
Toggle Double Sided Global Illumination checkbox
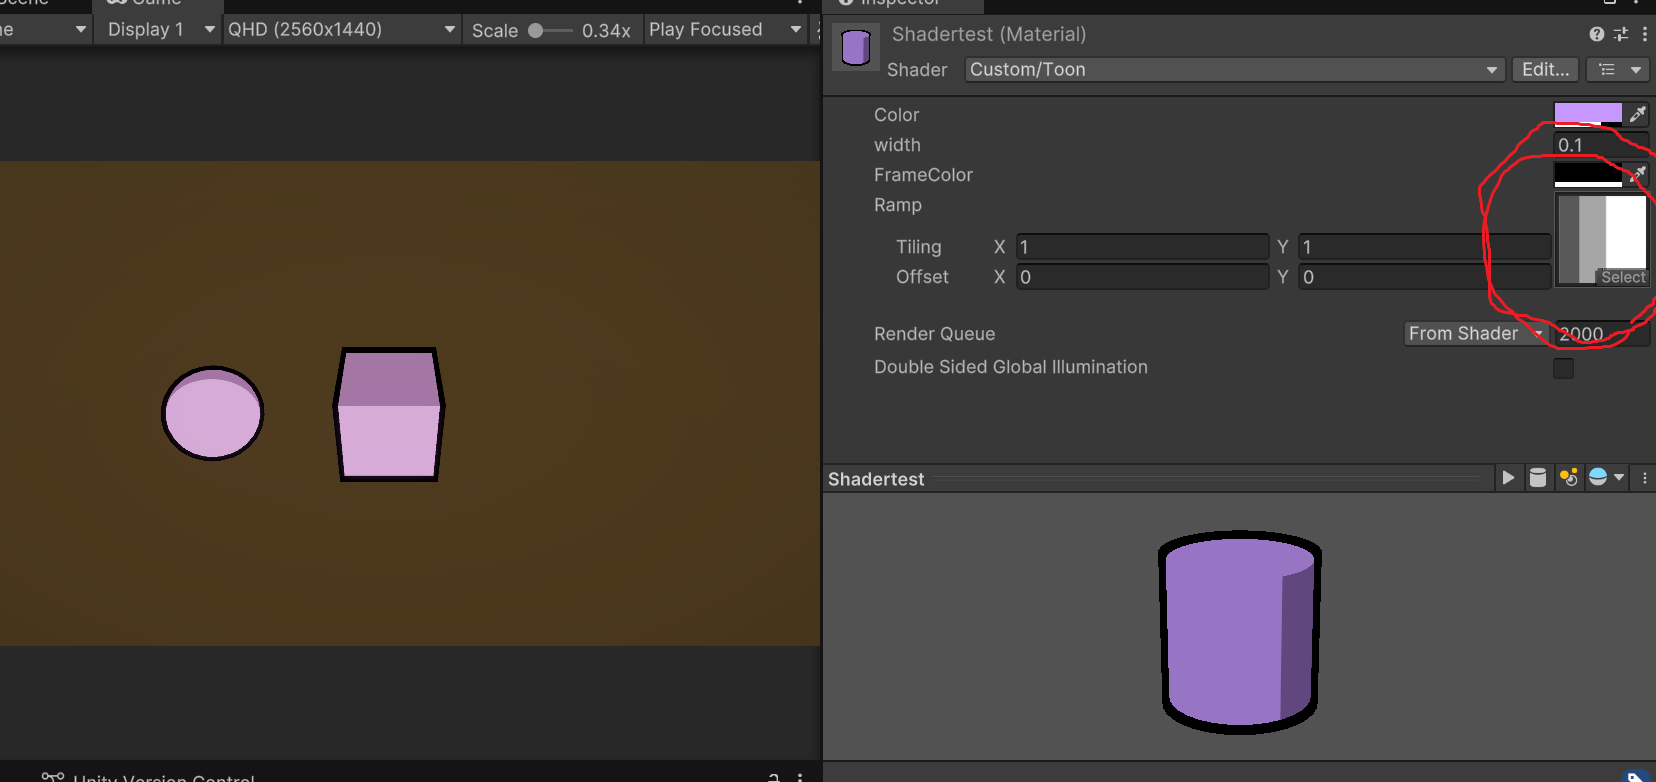(x=1563, y=368)
